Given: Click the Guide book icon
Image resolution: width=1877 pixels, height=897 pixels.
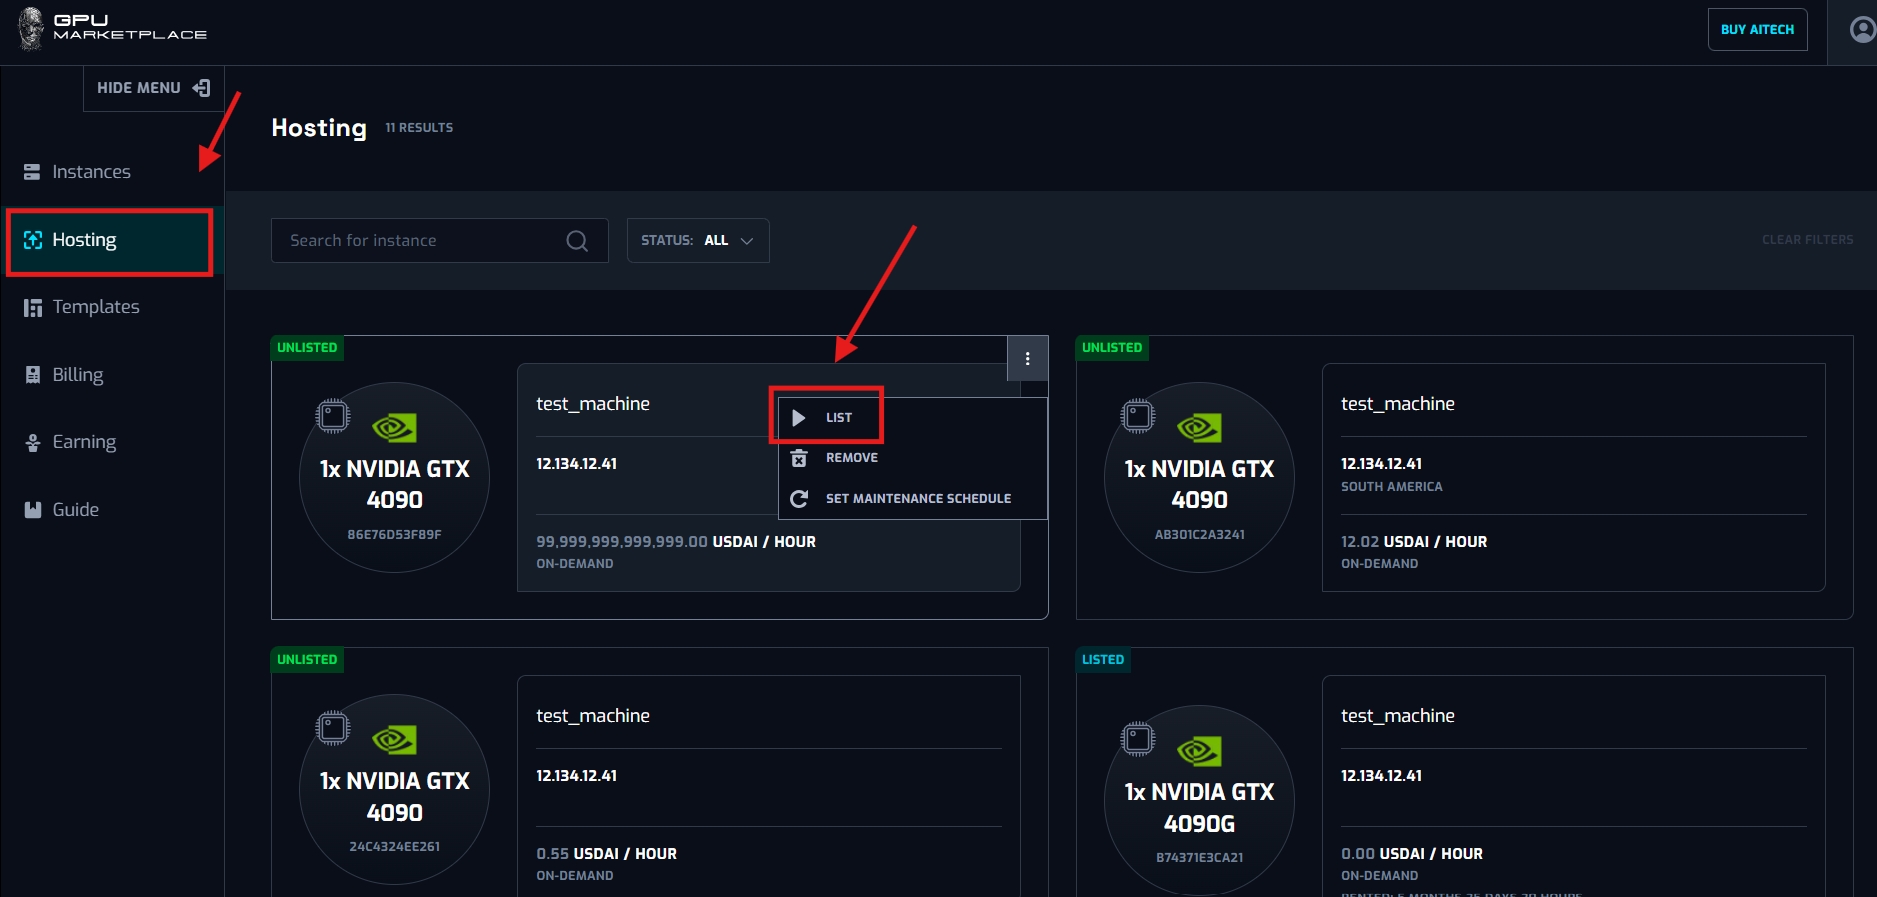Looking at the screenshot, I should (x=32, y=510).
